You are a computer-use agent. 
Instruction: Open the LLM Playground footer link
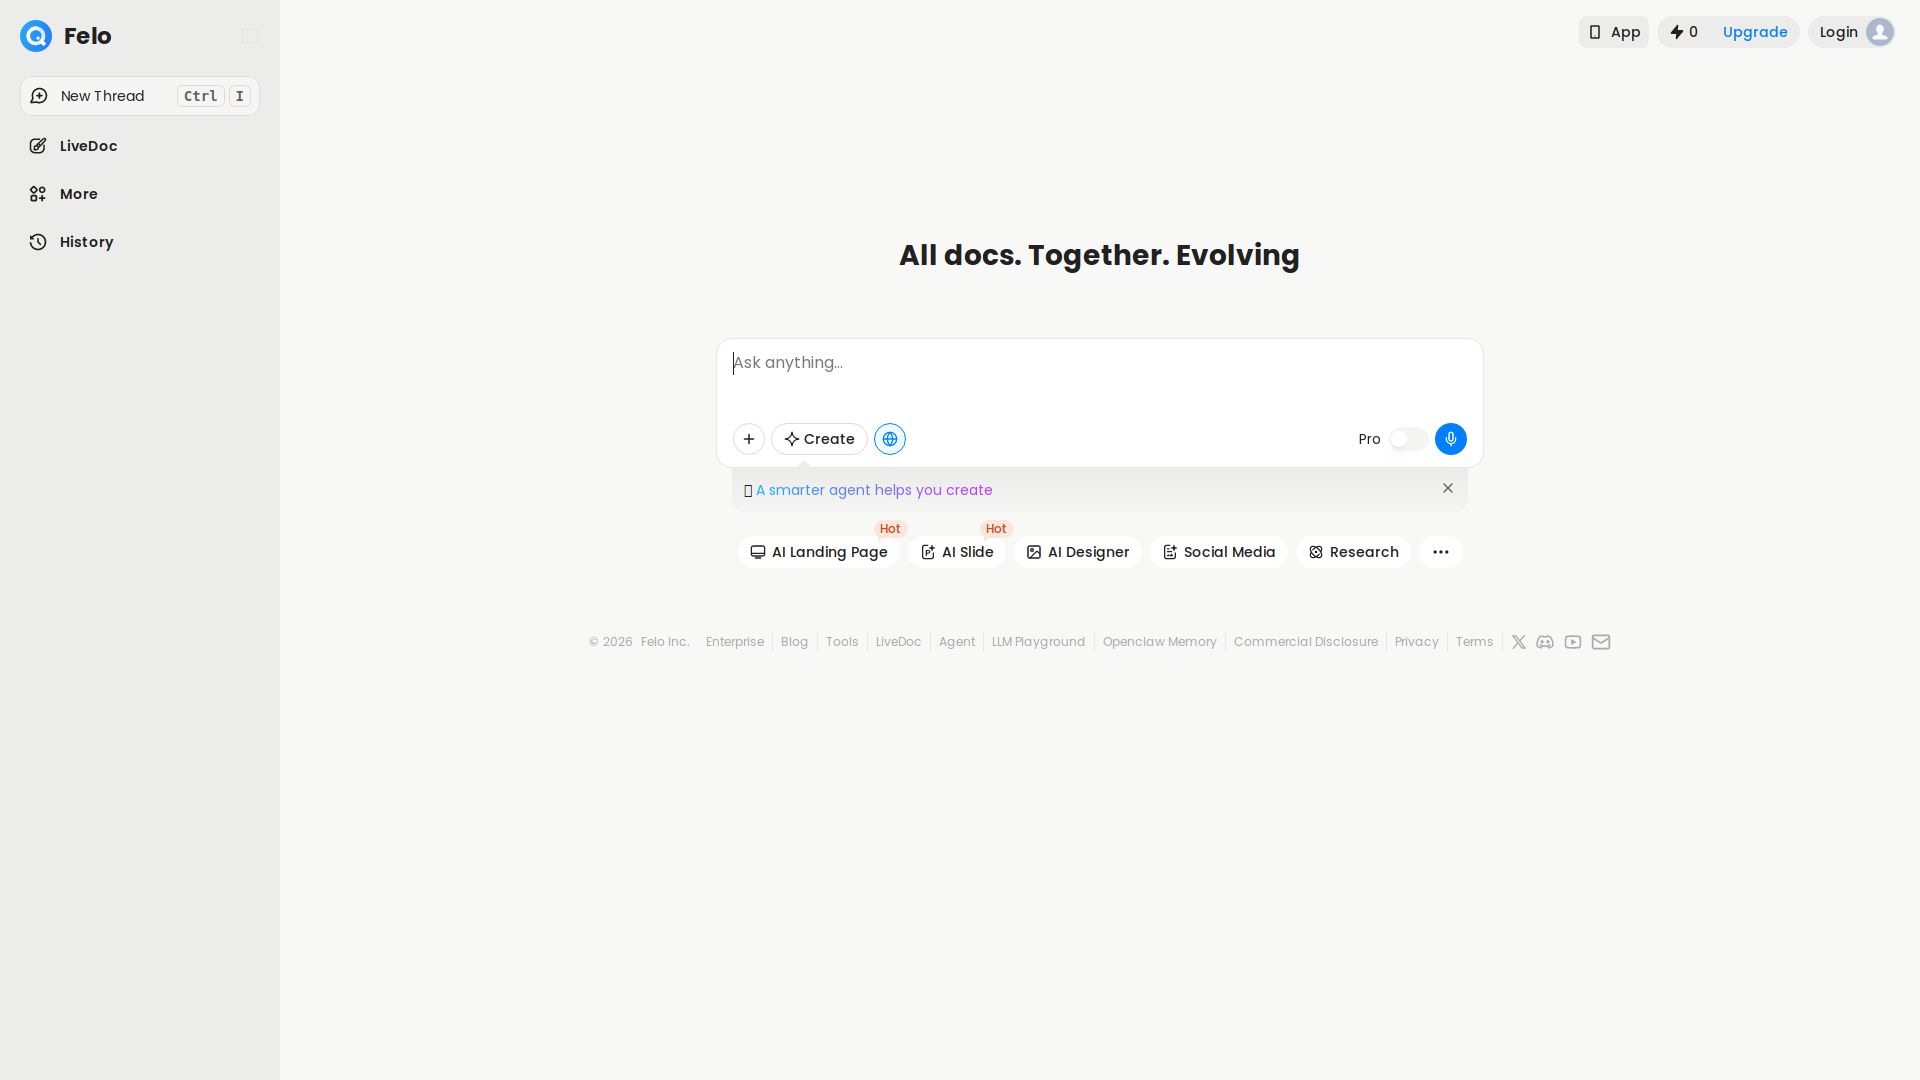point(1038,642)
